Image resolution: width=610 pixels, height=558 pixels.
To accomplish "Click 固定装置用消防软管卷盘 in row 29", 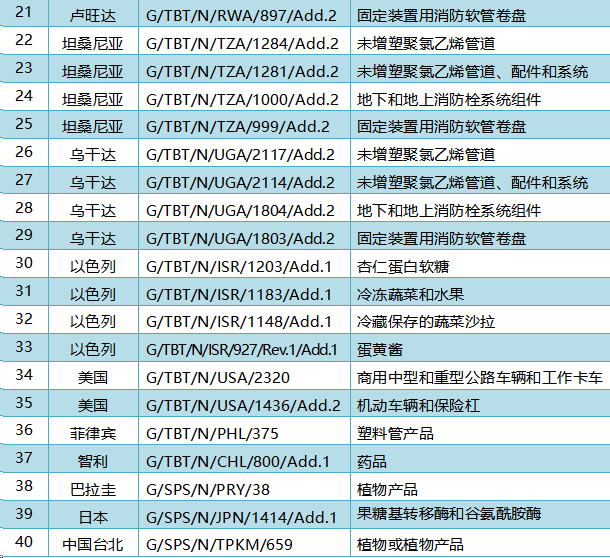I will 442,239.
